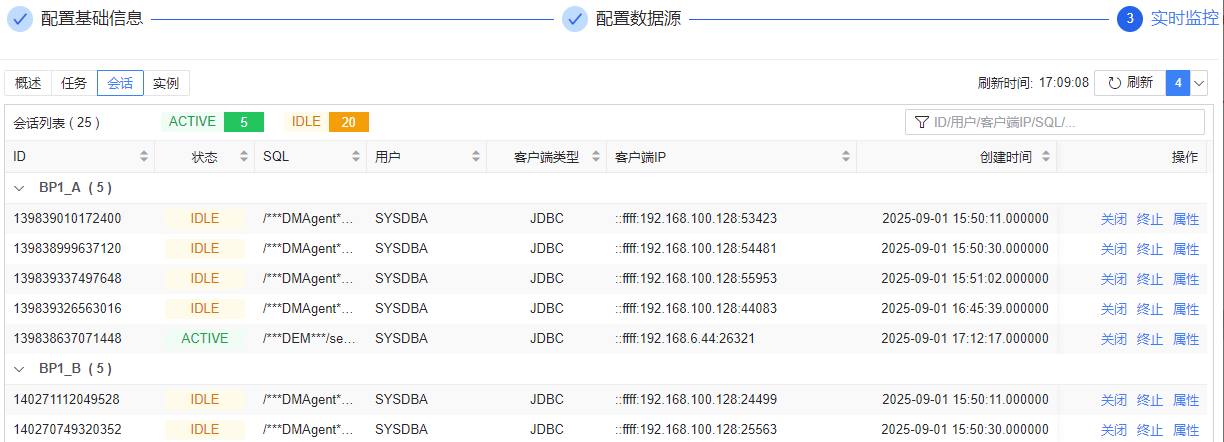Click creation time 2025-09-01 16:45:39.000000
The height and width of the screenshot is (442, 1224).
[965, 309]
